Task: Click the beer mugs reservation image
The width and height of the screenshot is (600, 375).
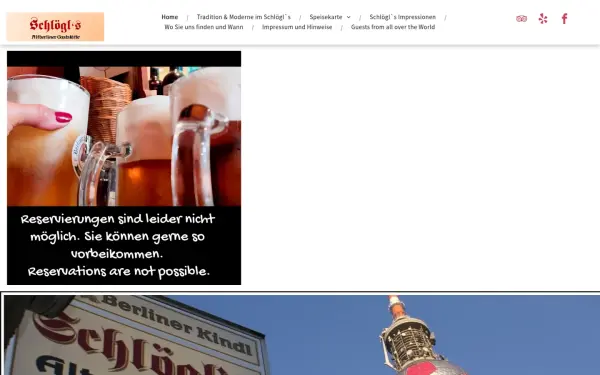Action: point(124,168)
